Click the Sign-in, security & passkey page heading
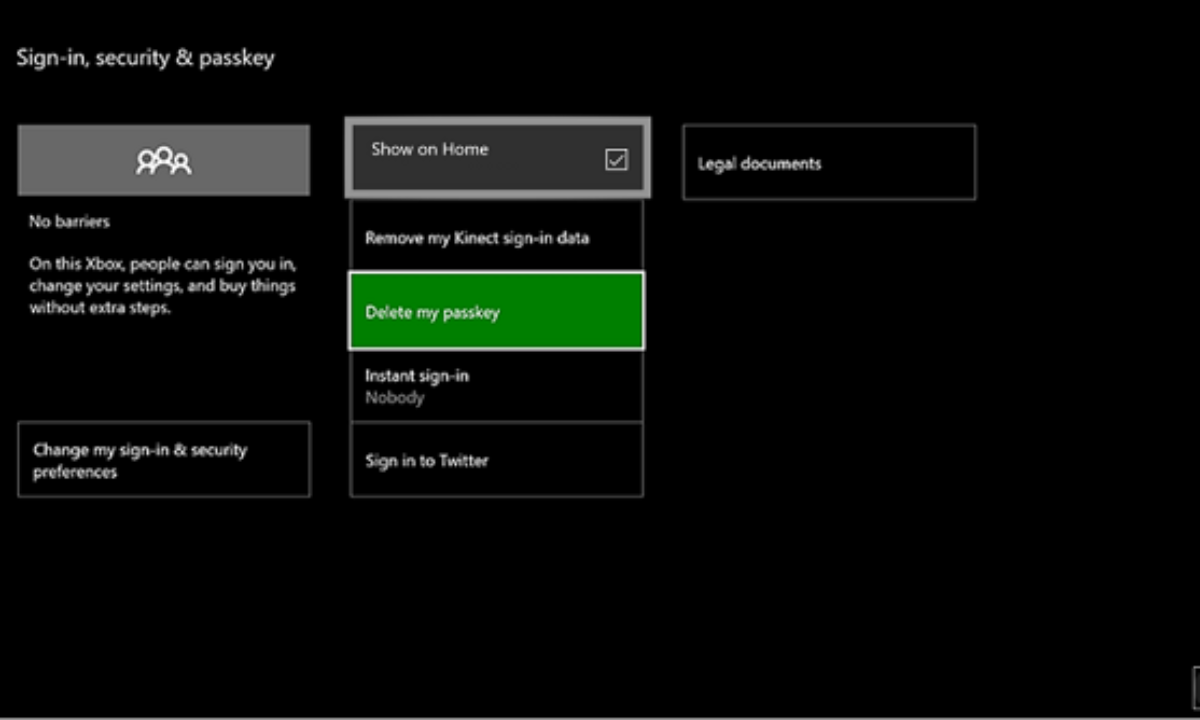This screenshot has width=1200, height=720. [x=145, y=58]
